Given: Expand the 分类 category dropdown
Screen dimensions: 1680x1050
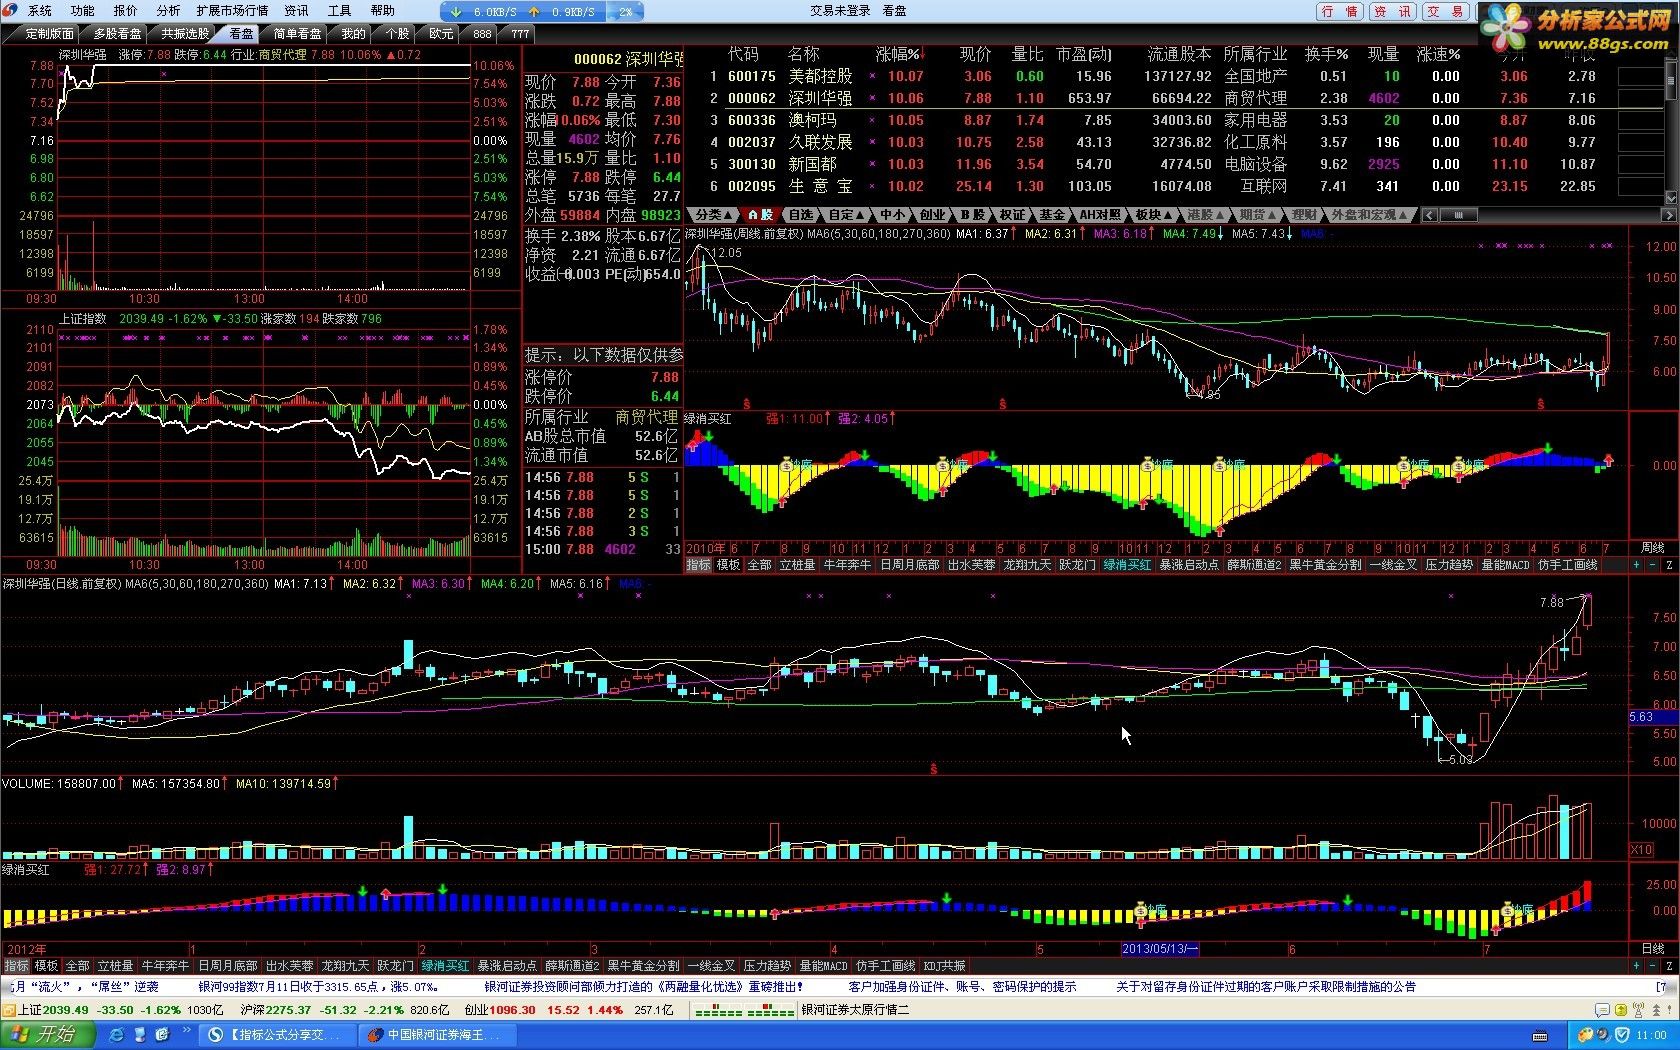Looking at the screenshot, I should 714,215.
